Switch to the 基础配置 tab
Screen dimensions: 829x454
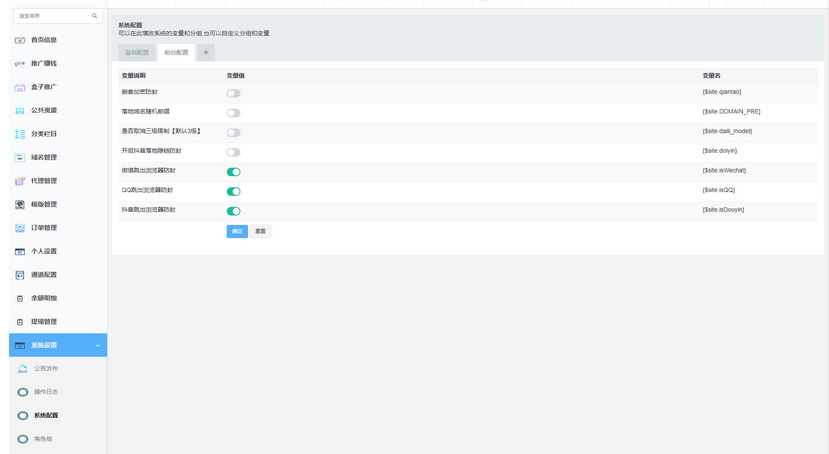[136, 52]
